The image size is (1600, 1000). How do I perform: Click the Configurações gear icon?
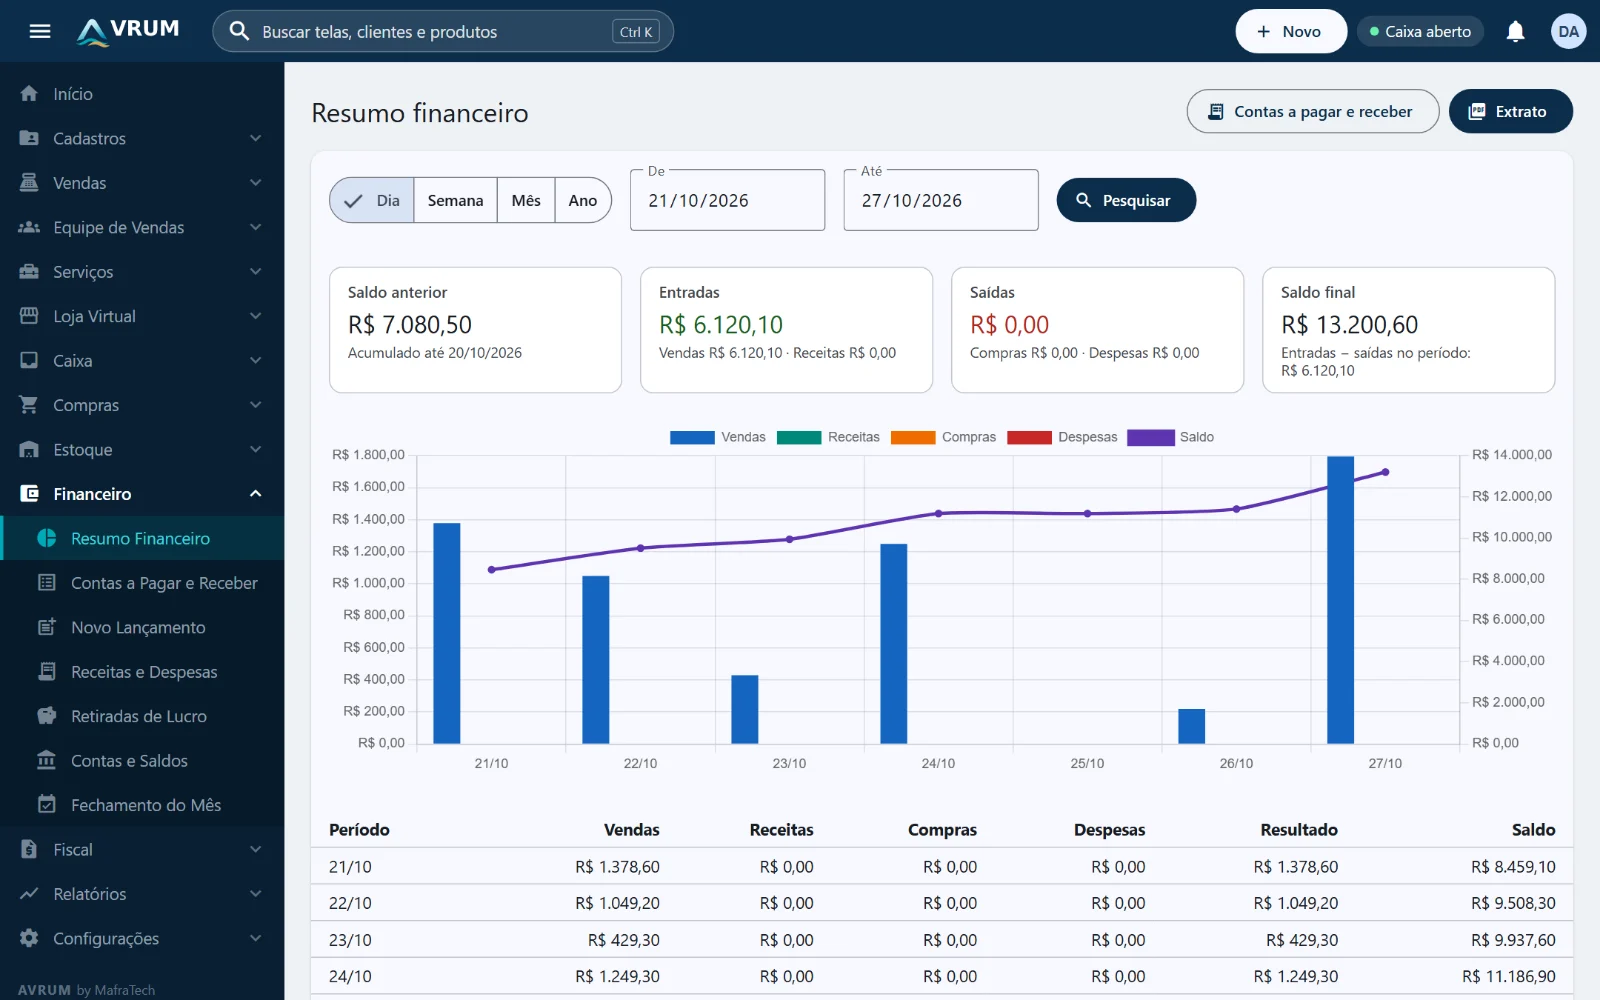[29, 938]
